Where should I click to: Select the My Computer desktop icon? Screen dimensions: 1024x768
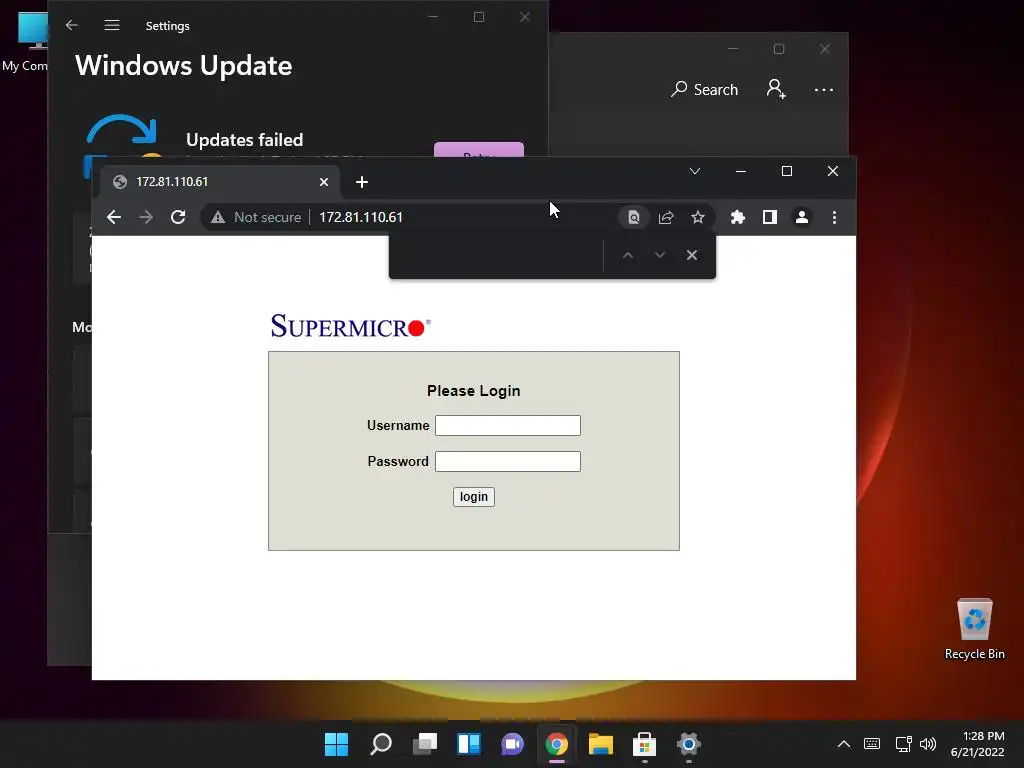click(x=25, y=42)
